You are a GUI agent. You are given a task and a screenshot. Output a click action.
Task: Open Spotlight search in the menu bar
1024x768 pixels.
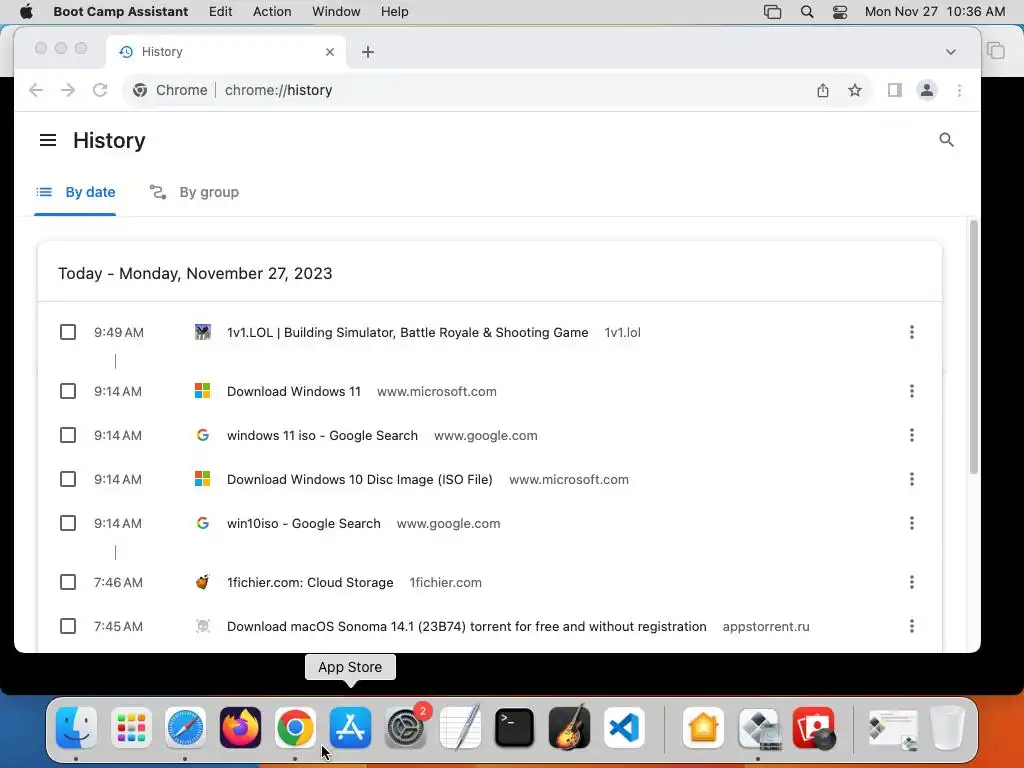pos(807,12)
